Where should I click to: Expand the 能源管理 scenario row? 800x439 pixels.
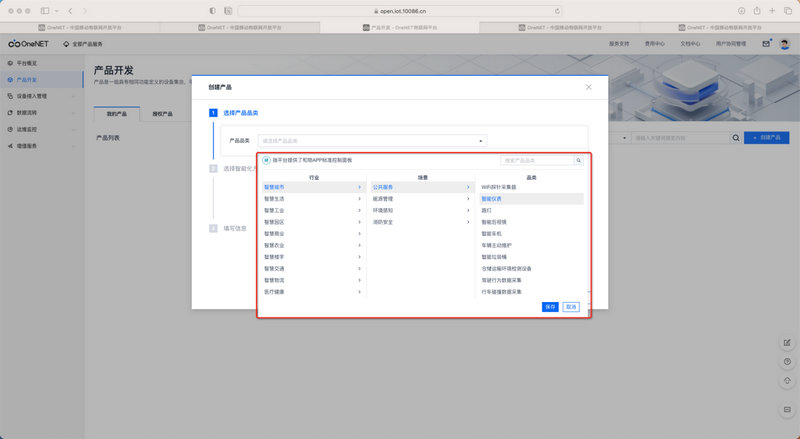pos(420,199)
